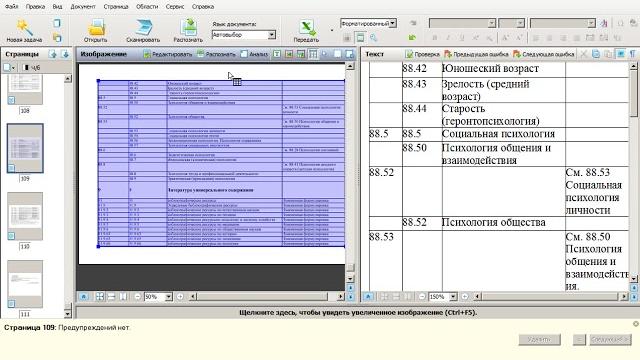The width and height of the screenshot is (640, 360).
Task: Select the text area drawing tool
Action: click(x=277, y=54)
